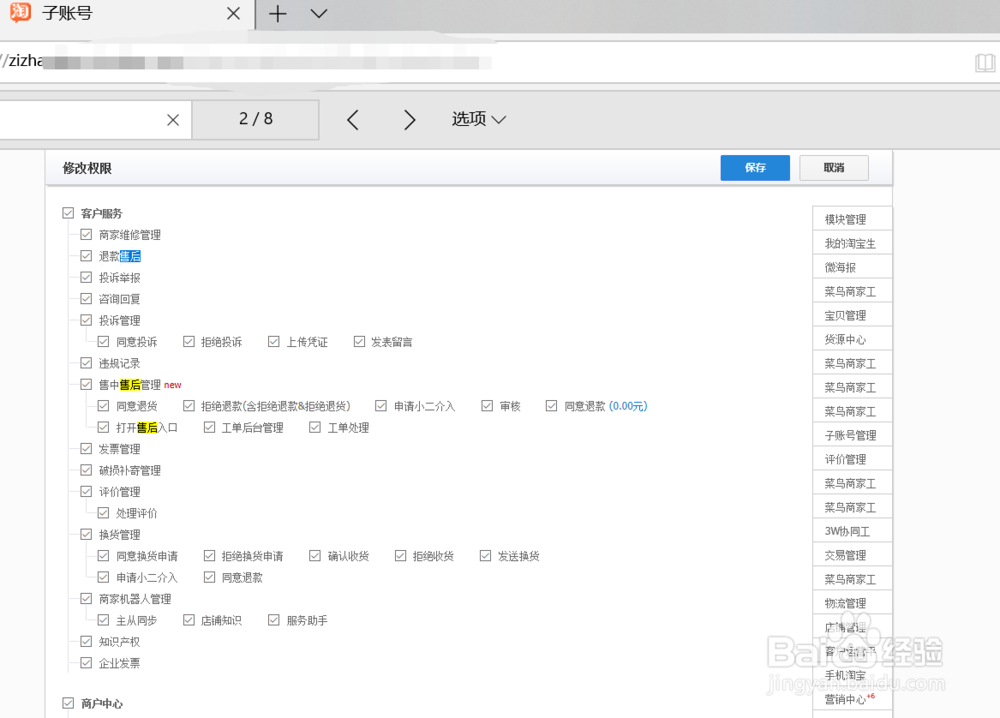This screenshot has width=1000, height=718.
Task: Uncheck 同意投诉 option
Action: point(103,342)
